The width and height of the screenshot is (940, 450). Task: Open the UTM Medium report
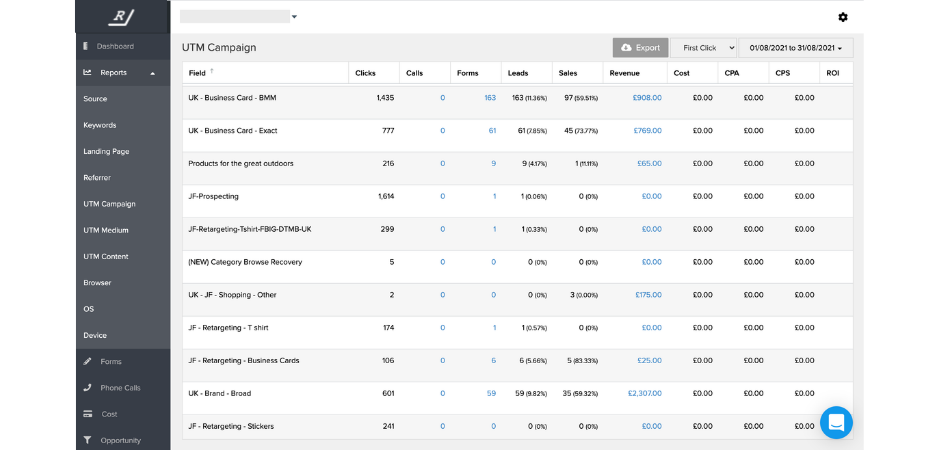click(106, 230)
